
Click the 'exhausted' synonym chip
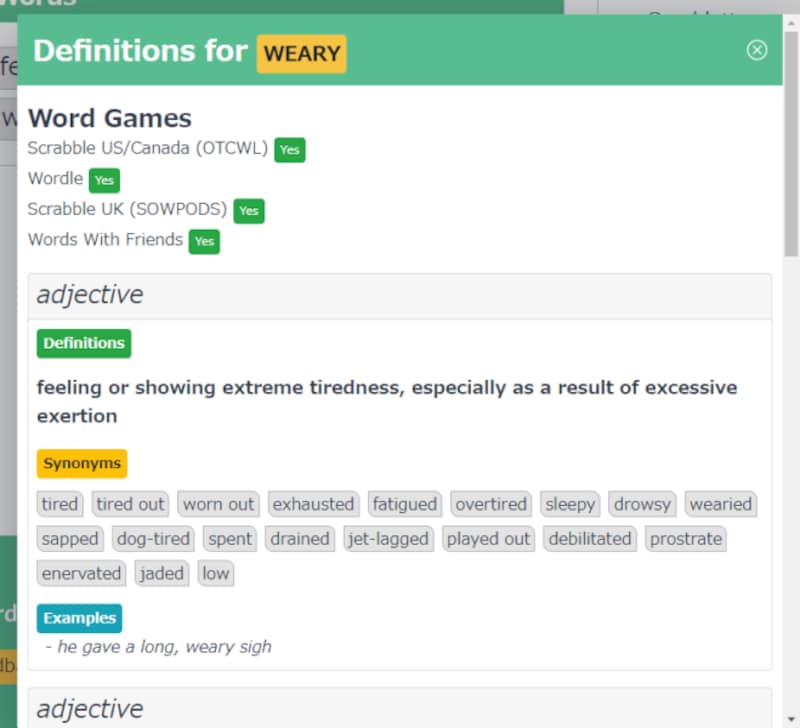point(313,504)
